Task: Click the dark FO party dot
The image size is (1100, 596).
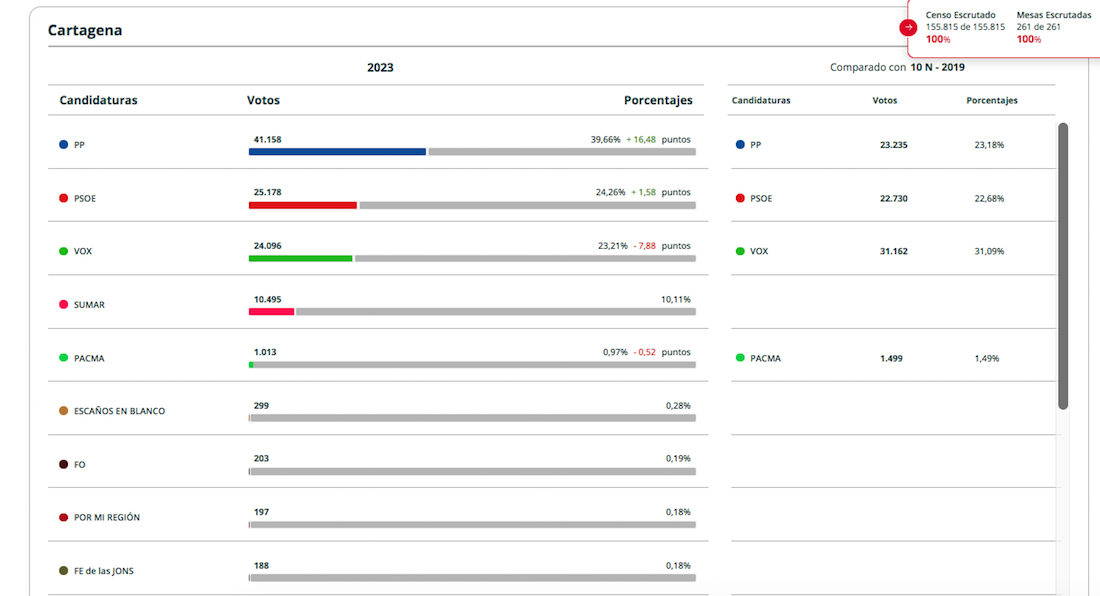Action: pos(64,464)
